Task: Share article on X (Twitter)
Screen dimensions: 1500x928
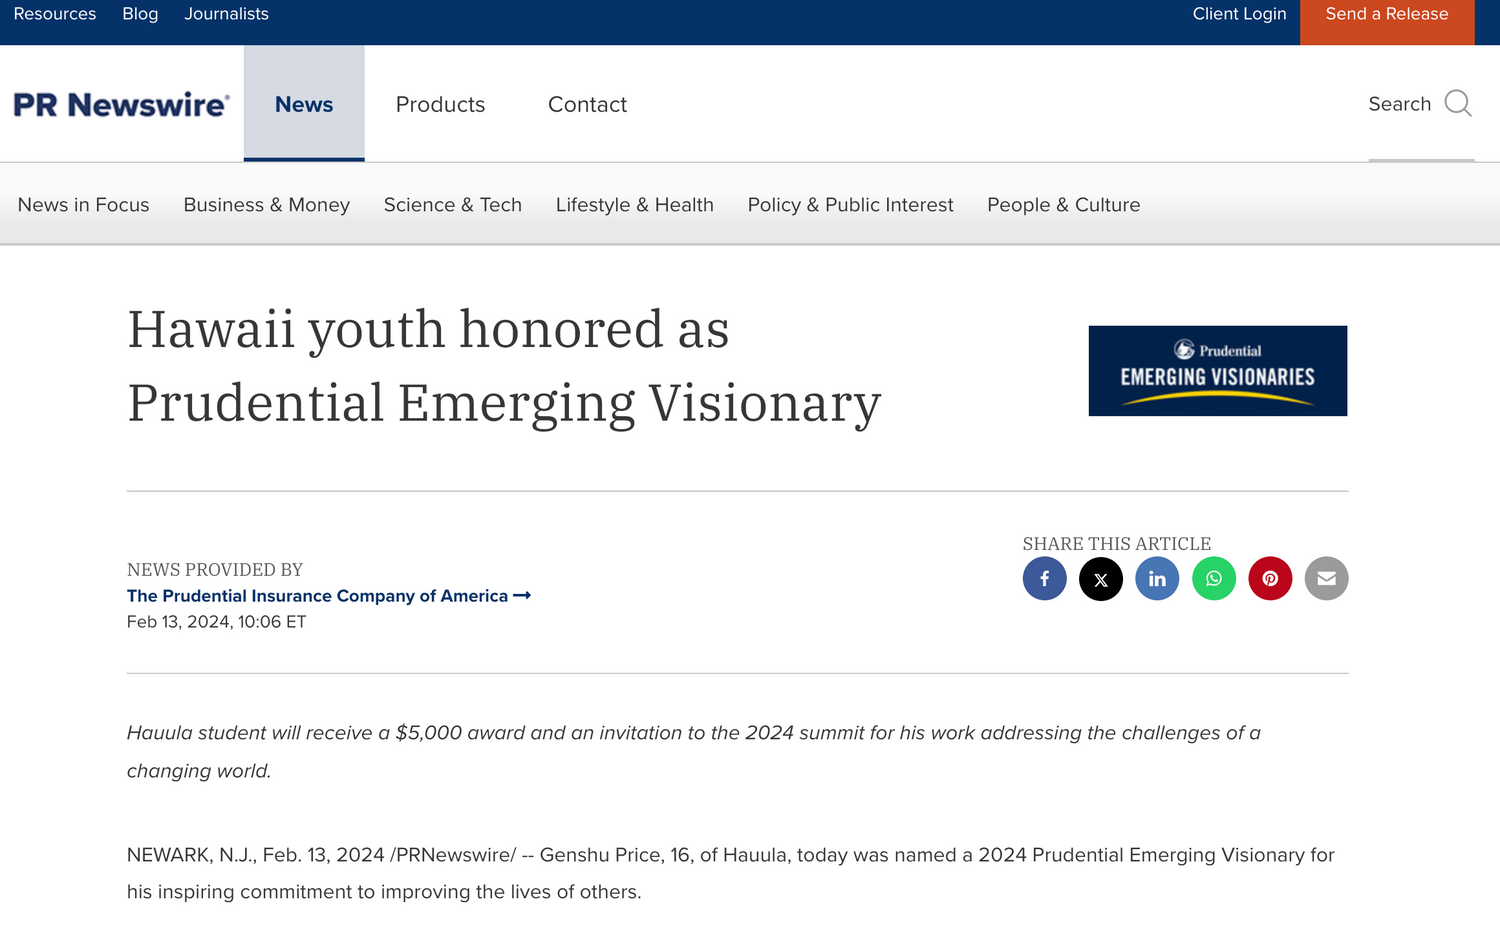Action: 1101,579
